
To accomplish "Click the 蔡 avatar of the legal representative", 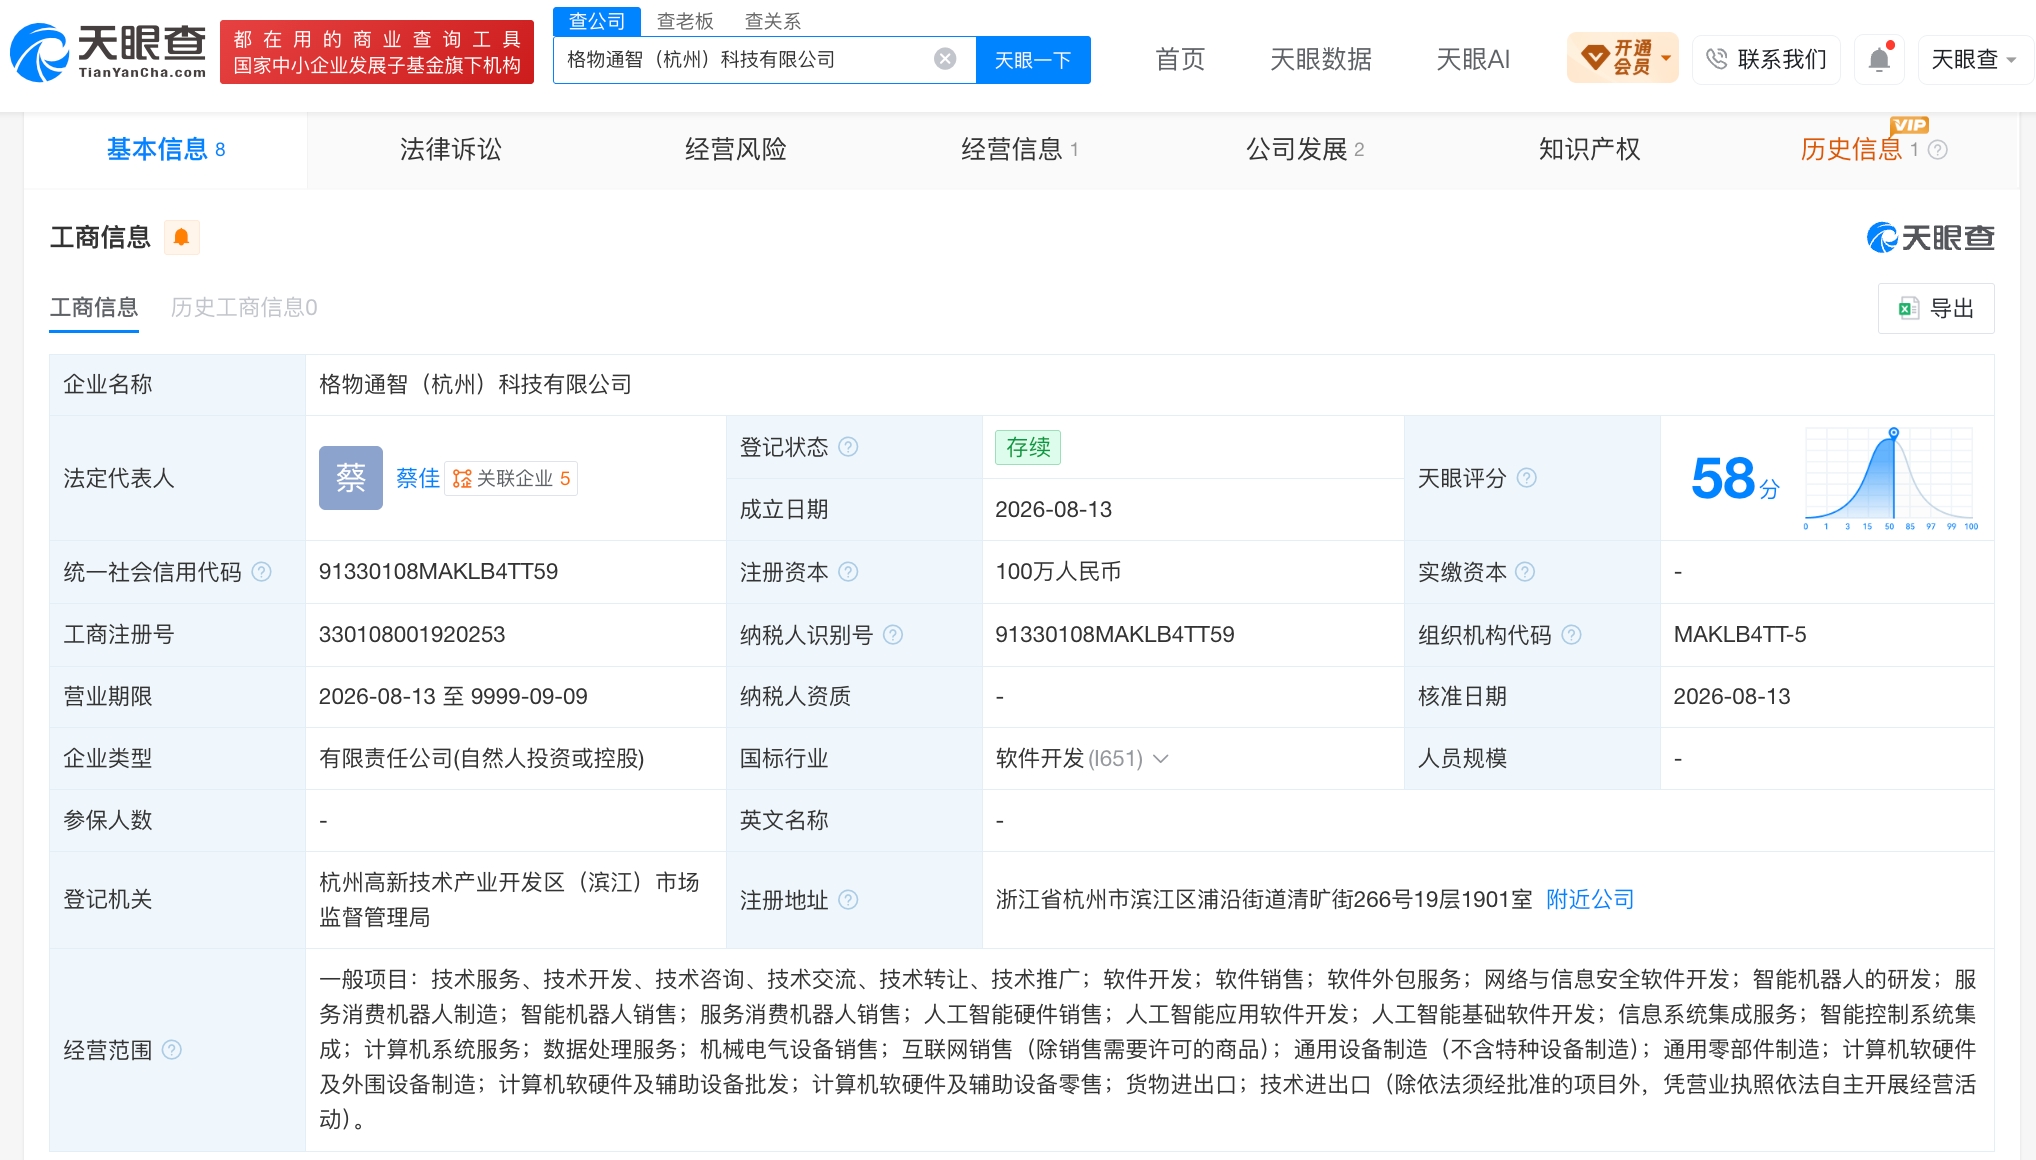I will click(351, 478).
